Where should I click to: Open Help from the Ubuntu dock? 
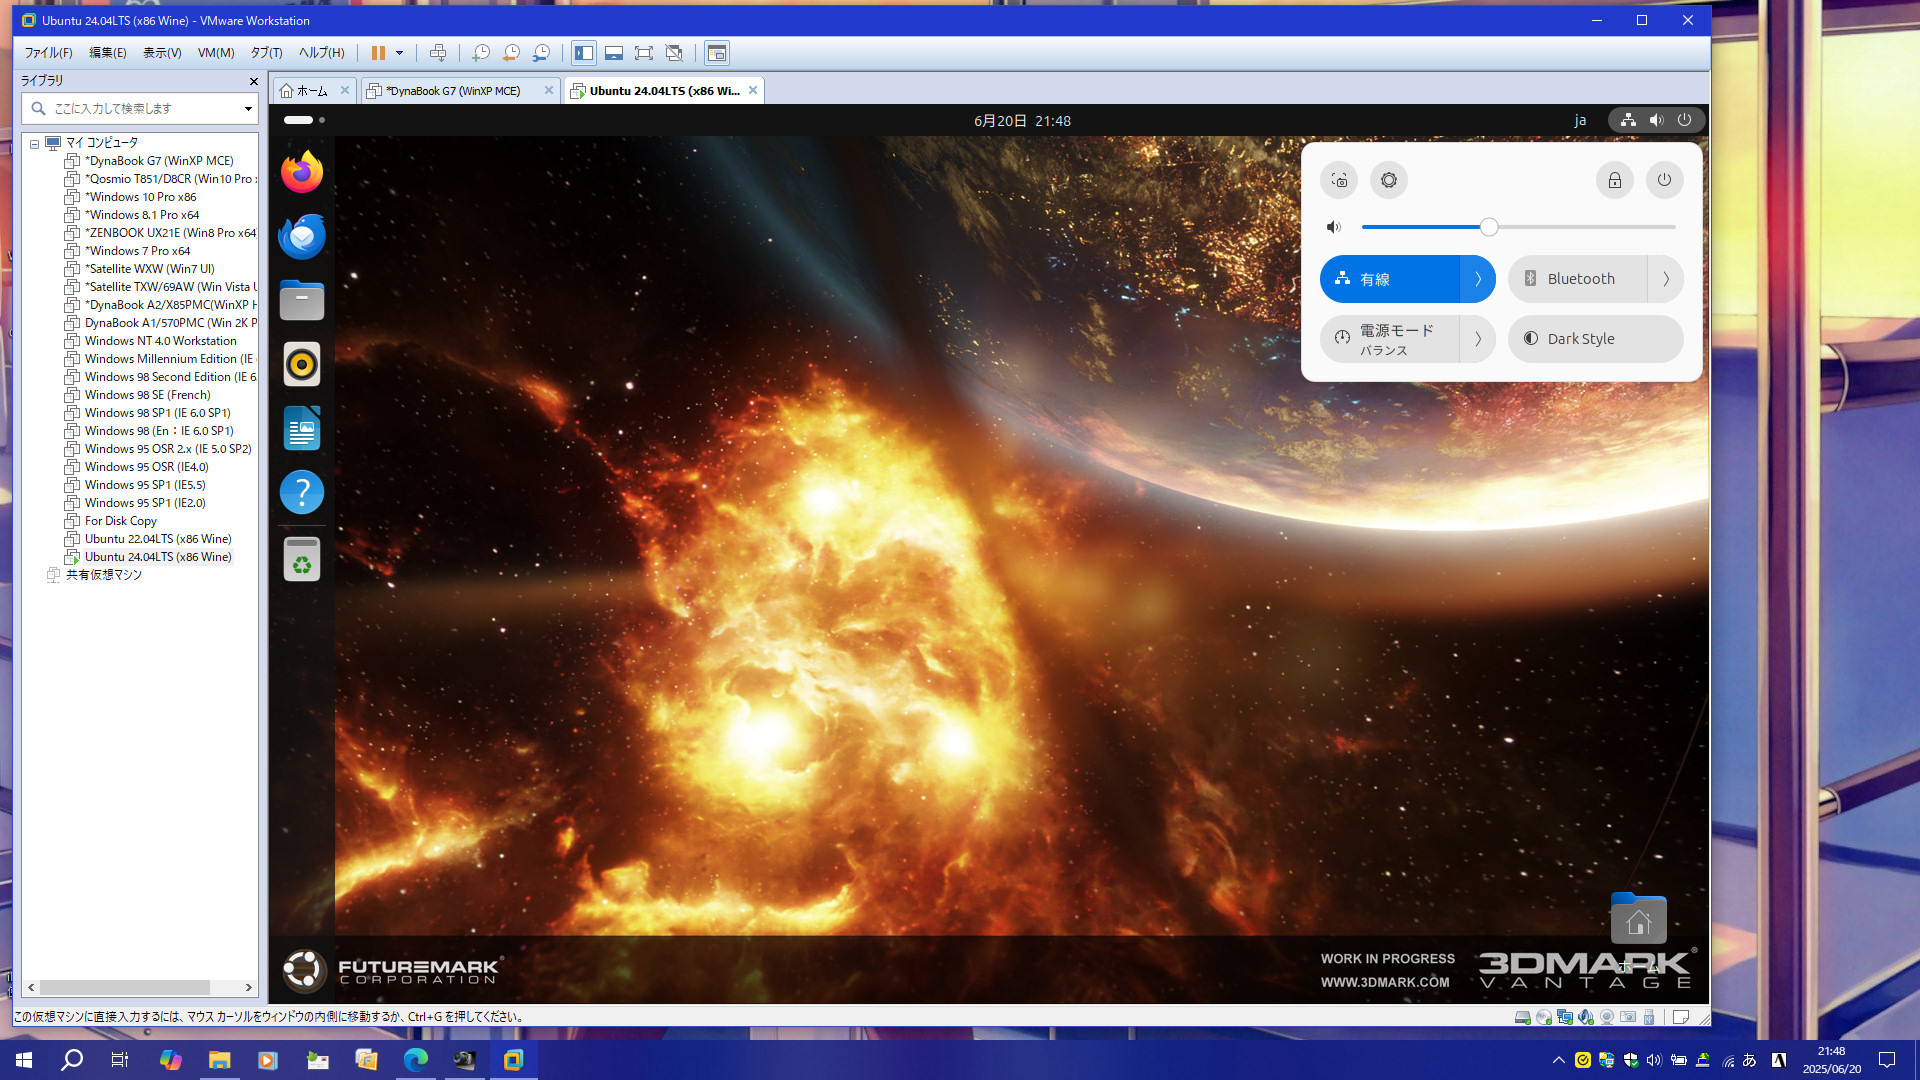(302, 492)
